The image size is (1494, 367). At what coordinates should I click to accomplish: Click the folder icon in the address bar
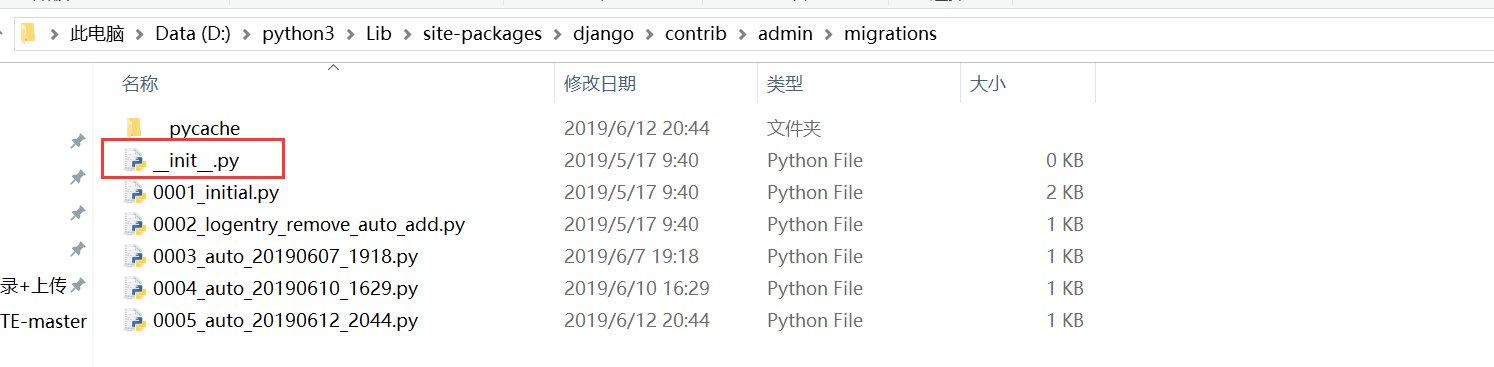tap(28, 34)
